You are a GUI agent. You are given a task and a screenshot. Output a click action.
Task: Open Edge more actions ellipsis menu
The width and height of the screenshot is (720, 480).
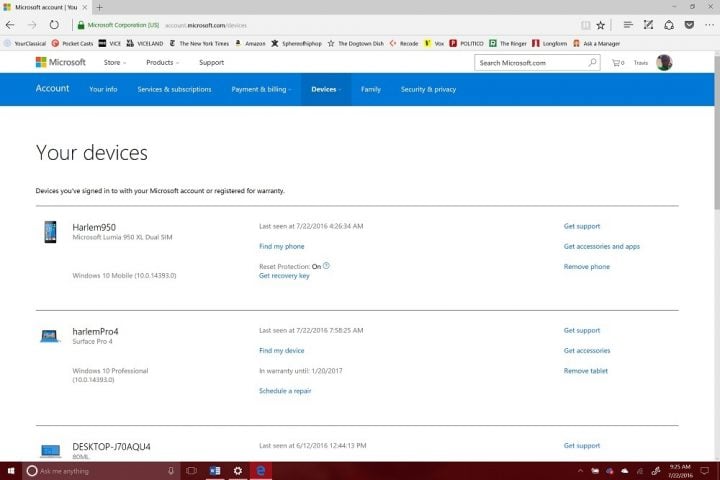[709, 25]
